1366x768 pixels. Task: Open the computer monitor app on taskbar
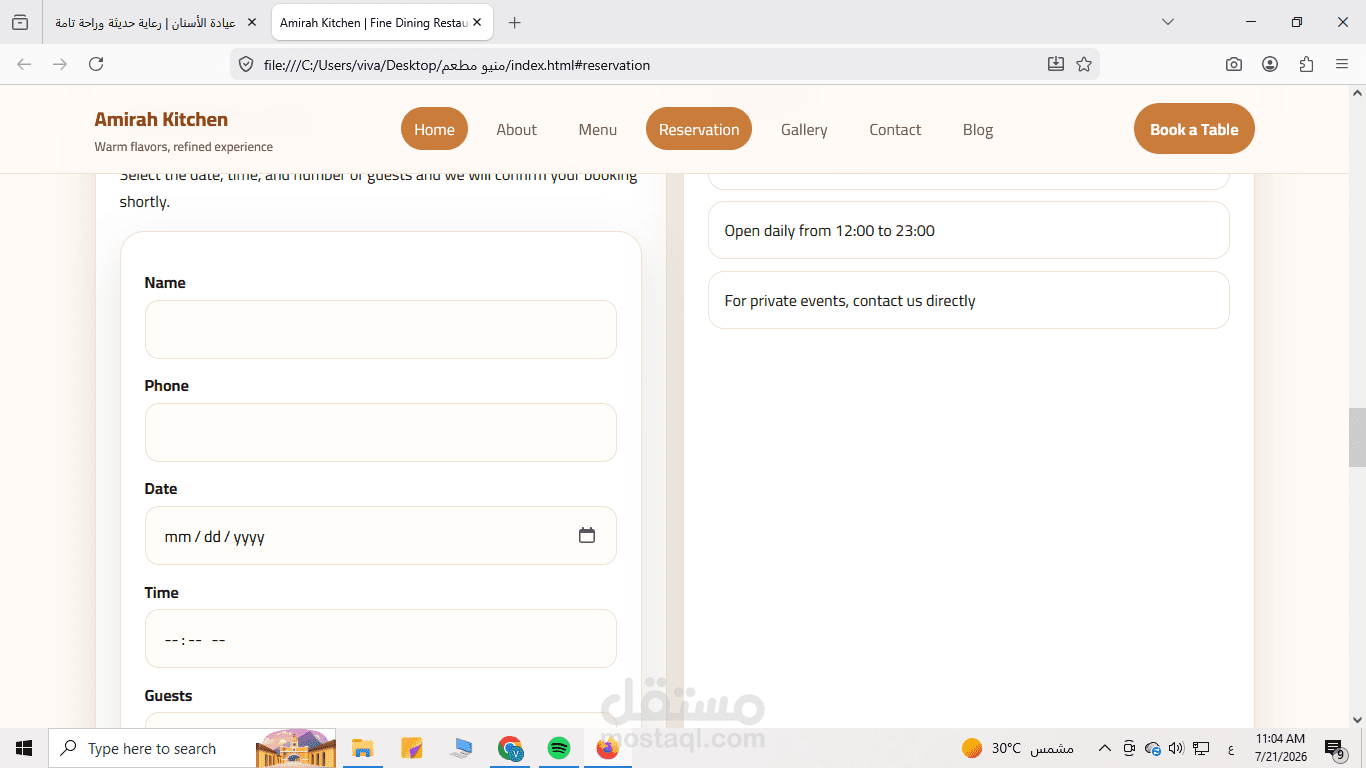pos(461,748)
